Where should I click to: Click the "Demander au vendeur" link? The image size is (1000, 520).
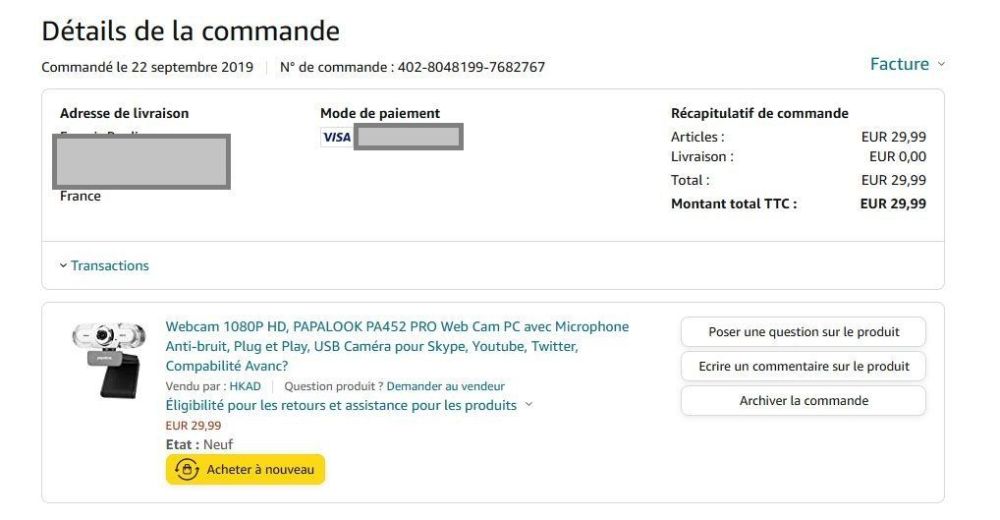[445, 386]
